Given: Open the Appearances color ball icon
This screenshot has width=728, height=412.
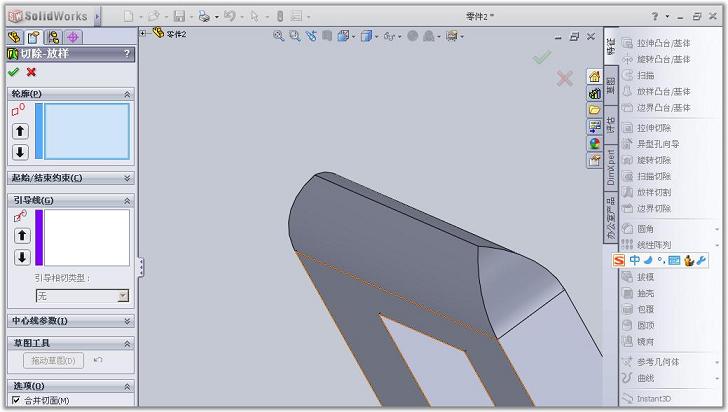Looking at the screenshot, I should coord(594,143).
